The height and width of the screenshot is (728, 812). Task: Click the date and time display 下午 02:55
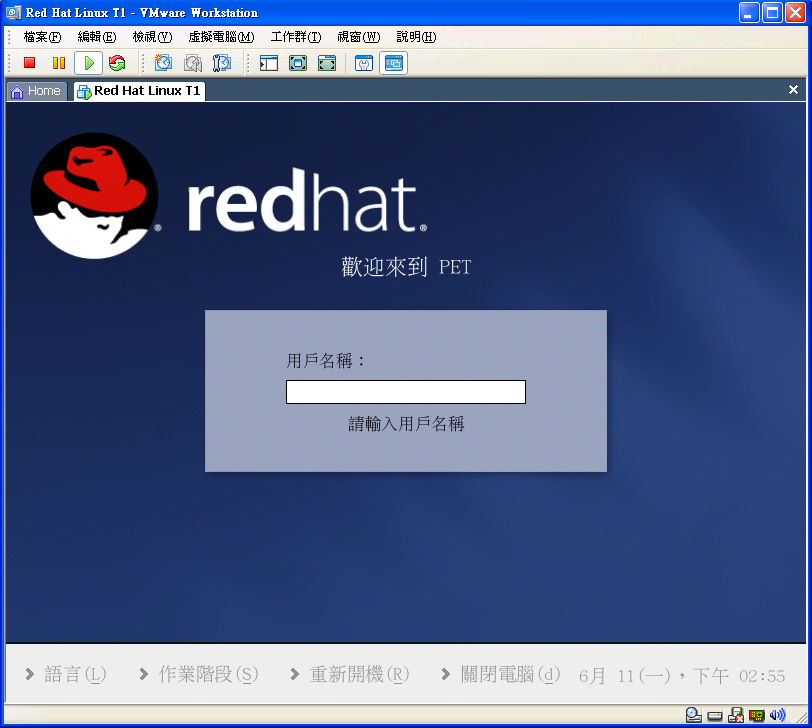click(x=682, y=676)
